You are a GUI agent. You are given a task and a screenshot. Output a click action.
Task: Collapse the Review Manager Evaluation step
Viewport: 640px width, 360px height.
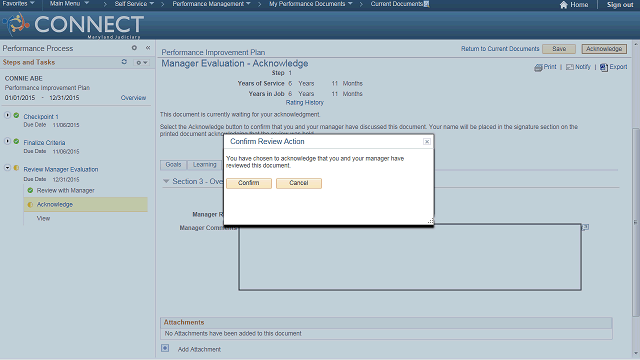7,168
